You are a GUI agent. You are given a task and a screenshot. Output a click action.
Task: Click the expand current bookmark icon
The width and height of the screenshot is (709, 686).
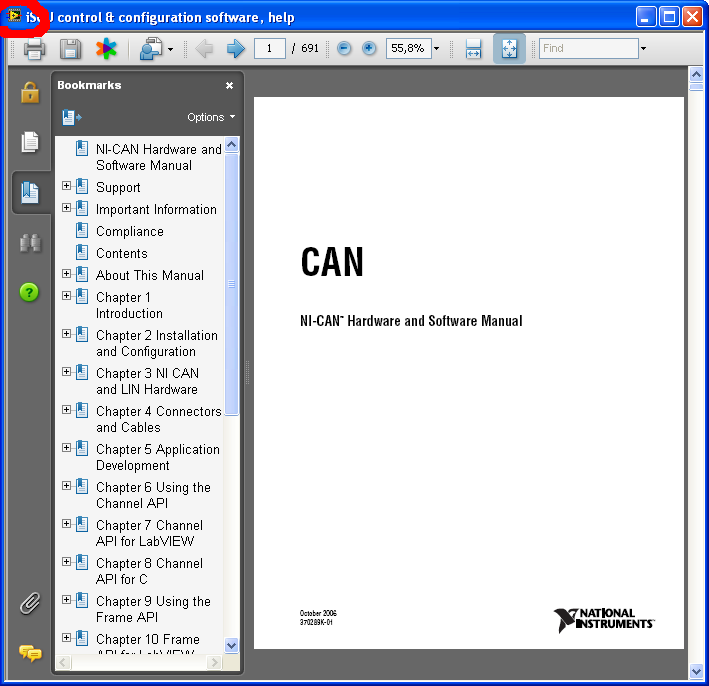pos(71,117)
